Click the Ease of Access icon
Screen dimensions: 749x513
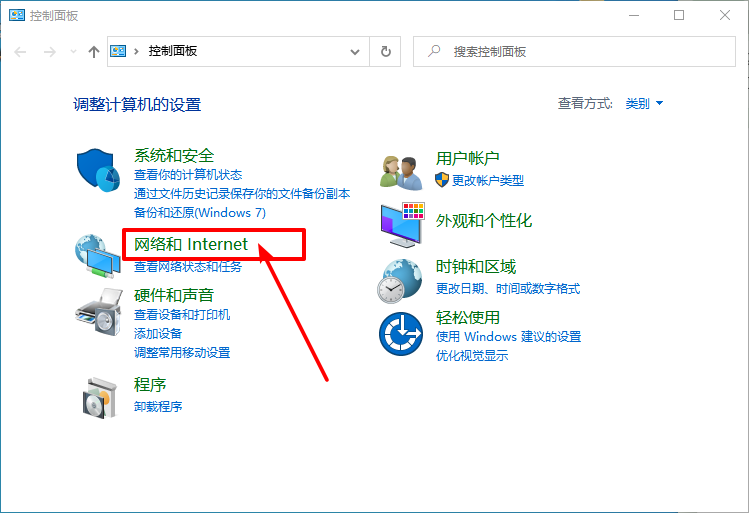(402, 332)
